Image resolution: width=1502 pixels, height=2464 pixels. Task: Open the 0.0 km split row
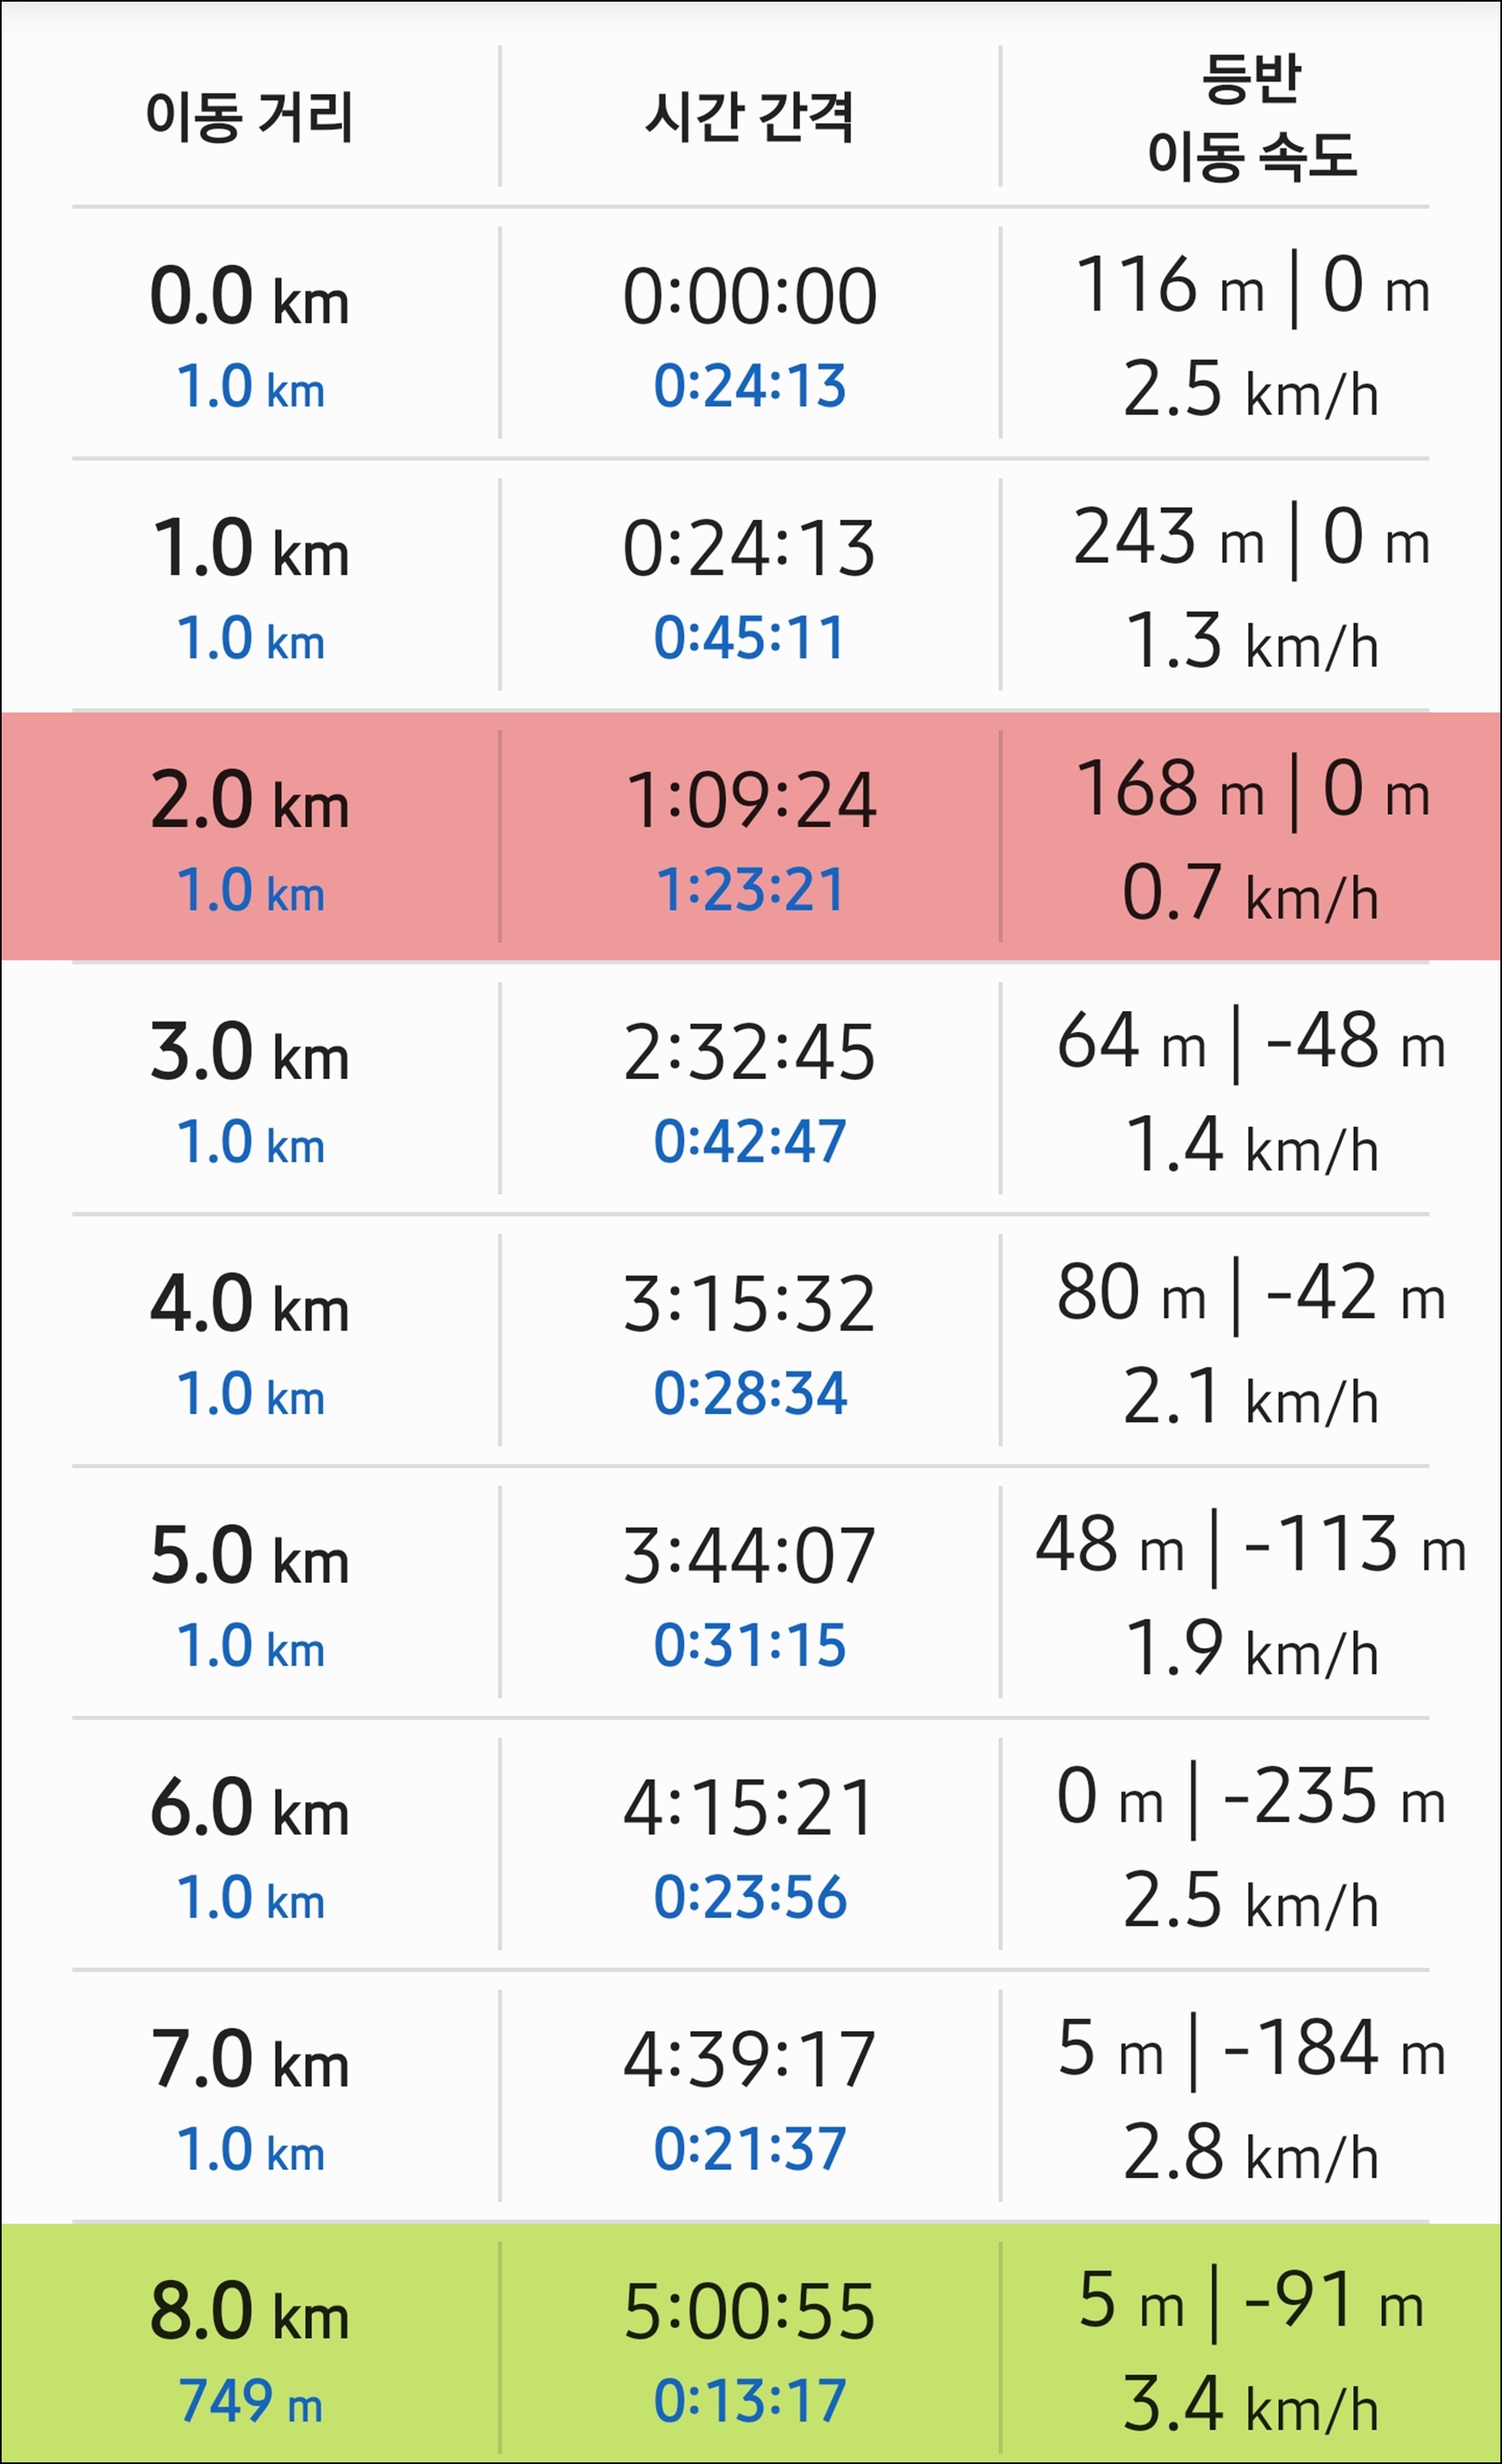coord(750,333)
